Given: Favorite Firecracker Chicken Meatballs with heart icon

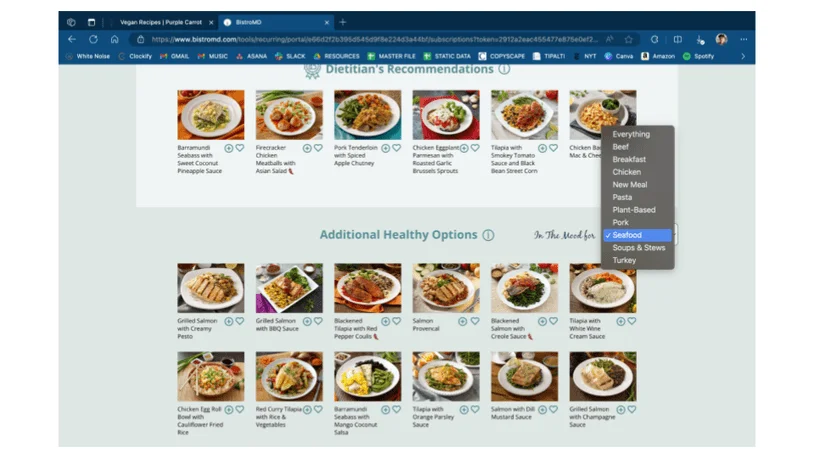Looking at the screenshot, I should pyautogui.click(x=318, y=148).
